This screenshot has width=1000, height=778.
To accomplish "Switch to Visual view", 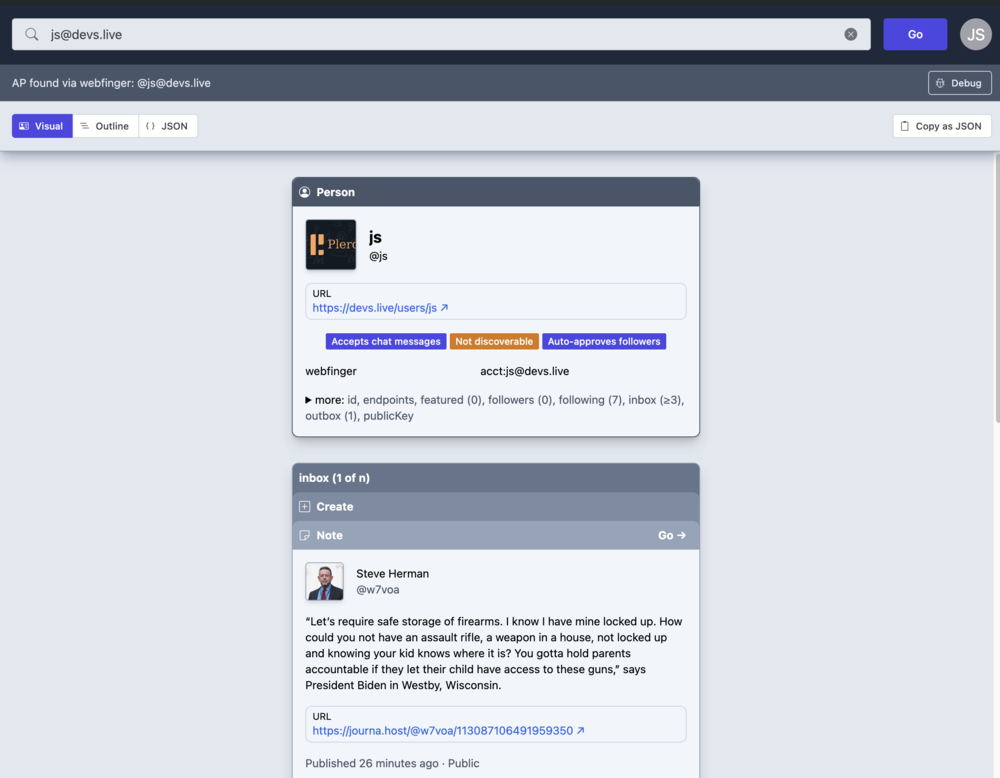I will coord(42,126).
